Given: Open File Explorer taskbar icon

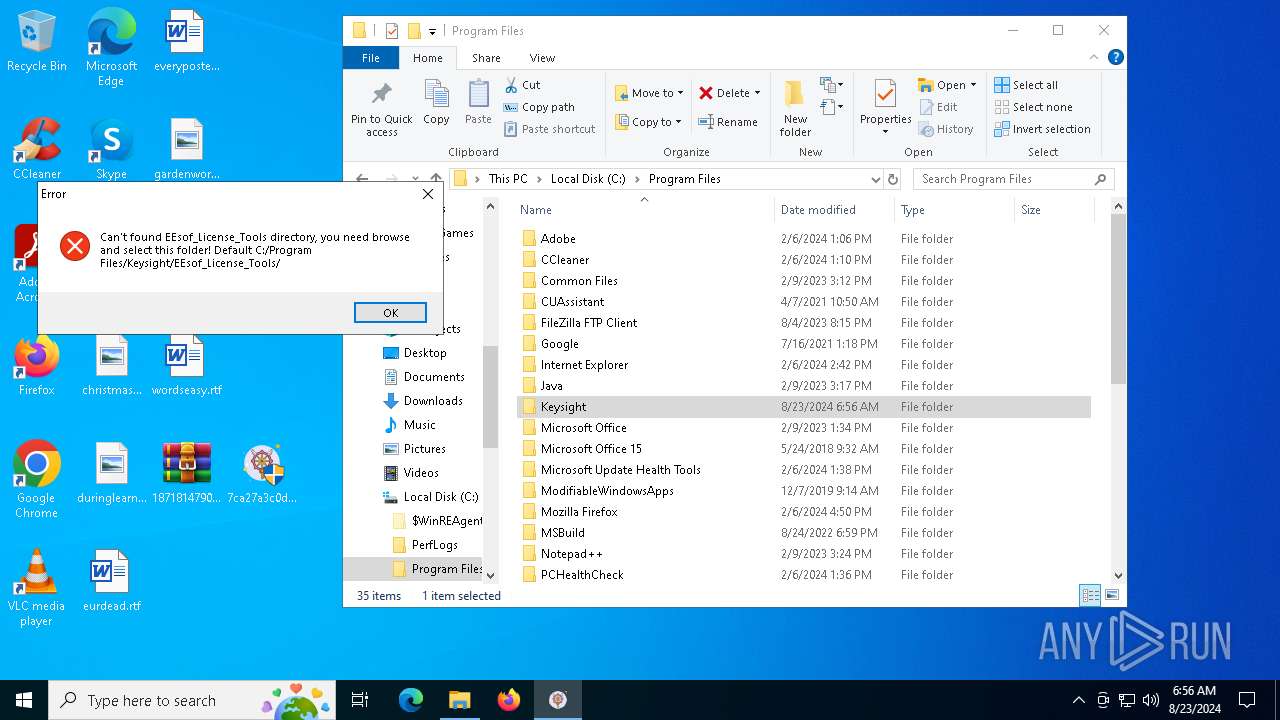Looking at the screenshot, I should (x=459, y=700).
